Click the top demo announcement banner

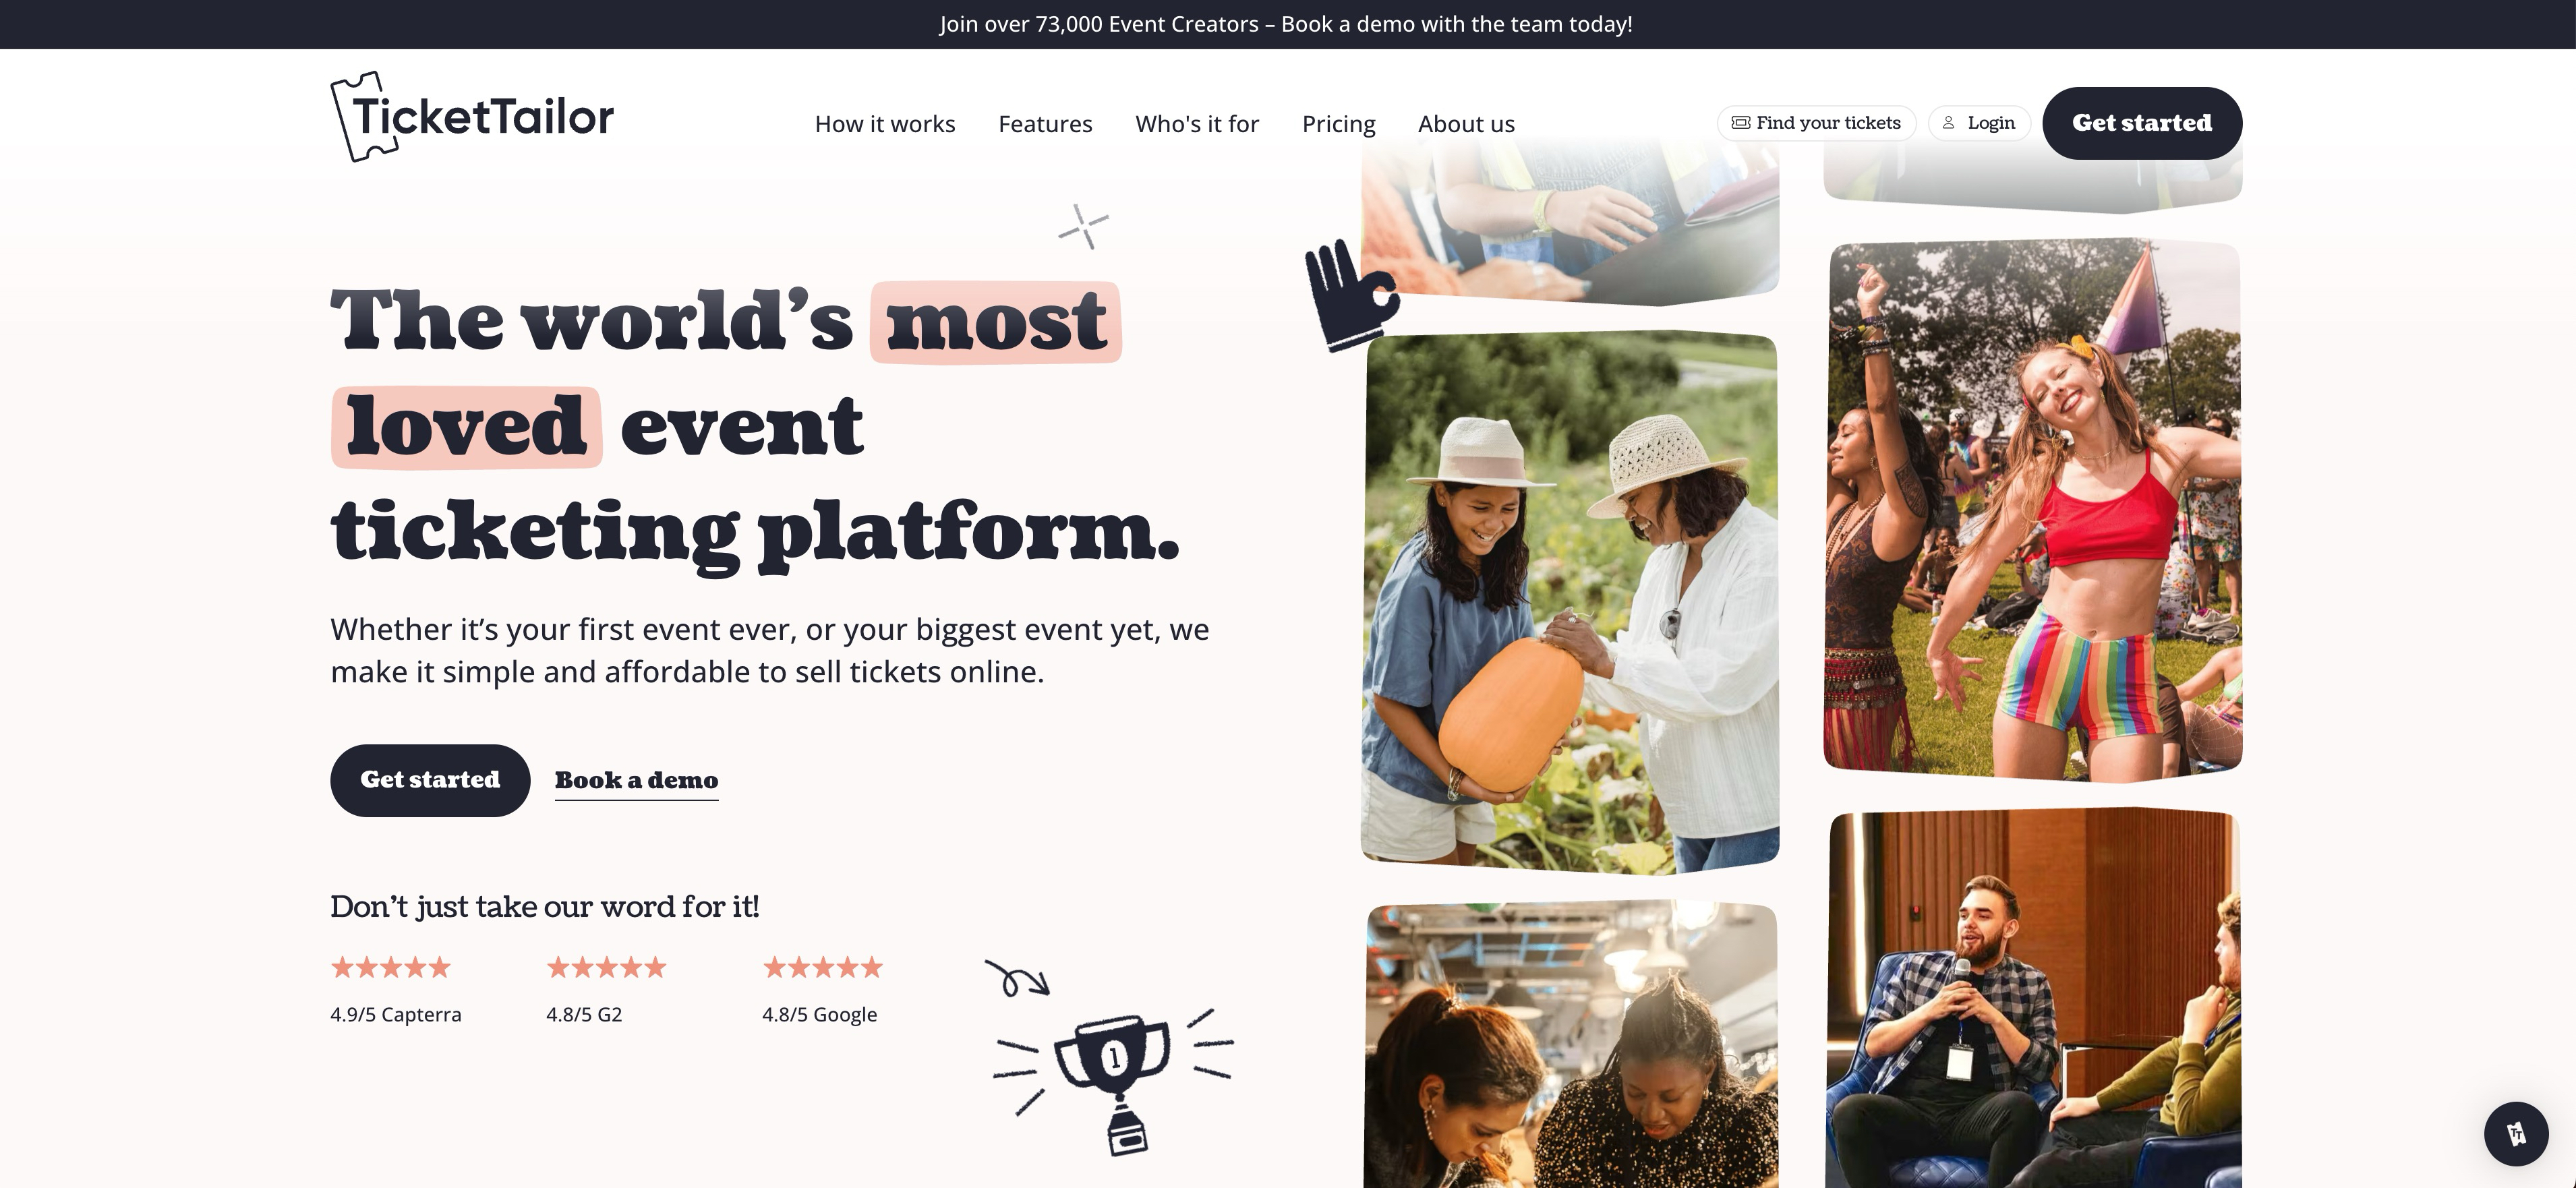click(x=1286, y=24)
